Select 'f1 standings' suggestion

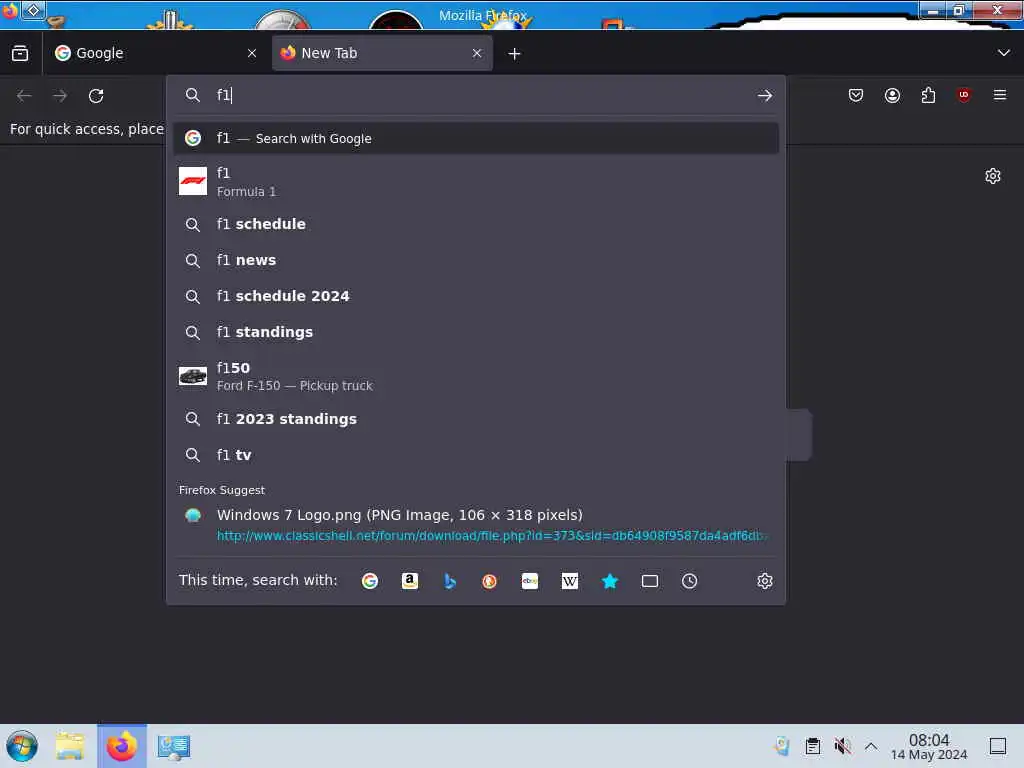pos(476,332)
